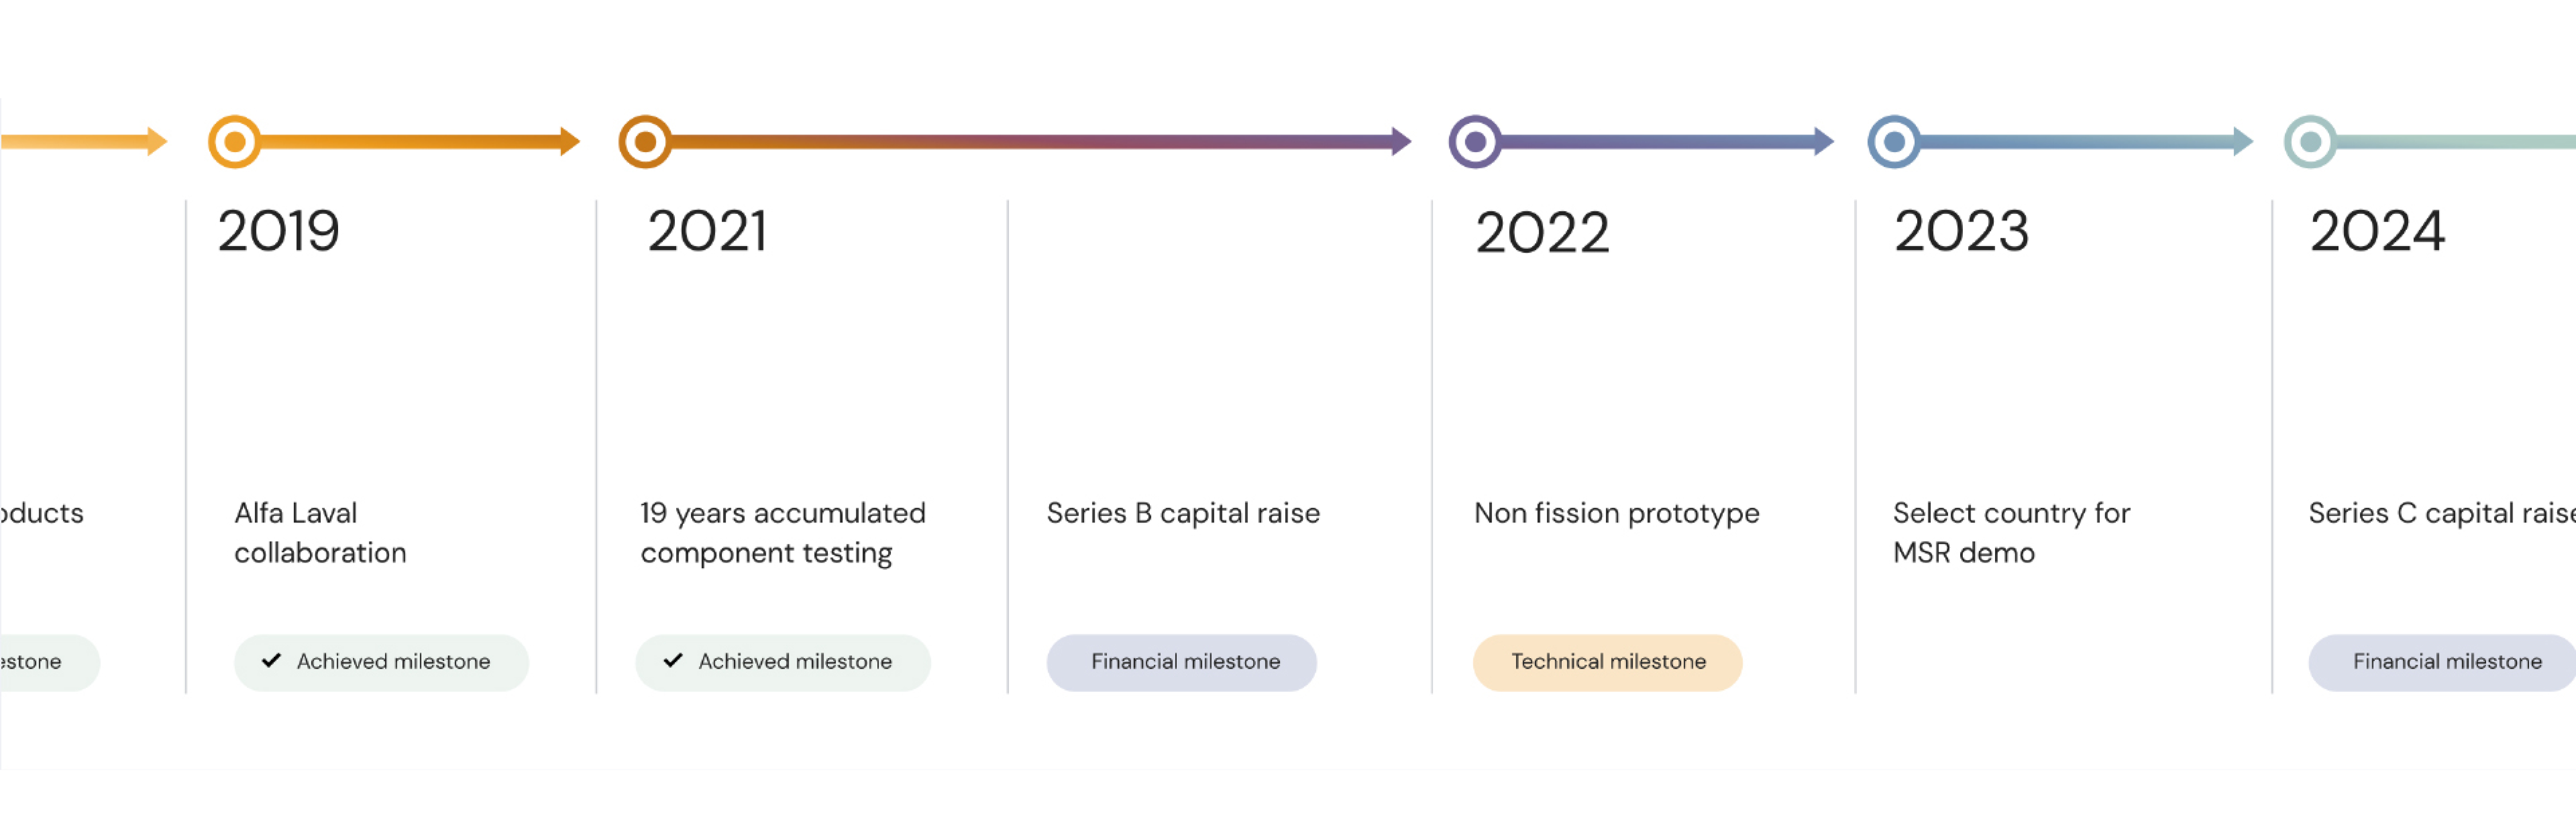The image size is (2576, 830).
Task: Click the orange arrowhead after 2019 marker
Action: (570, 141)
